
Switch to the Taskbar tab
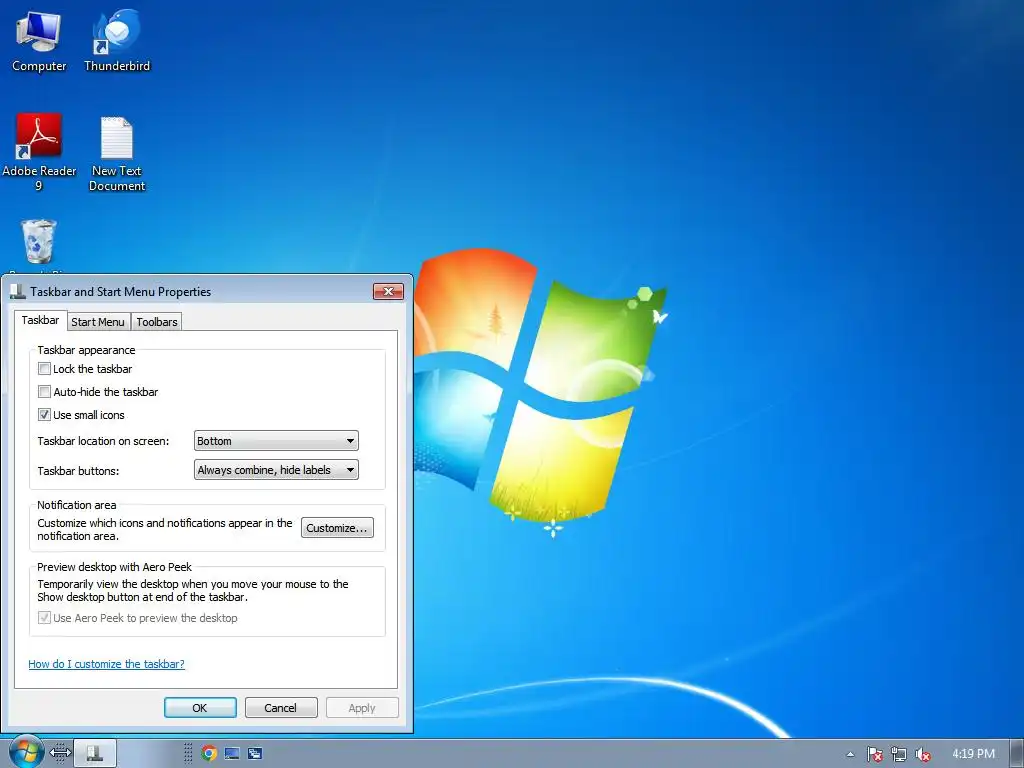[40, 320]
